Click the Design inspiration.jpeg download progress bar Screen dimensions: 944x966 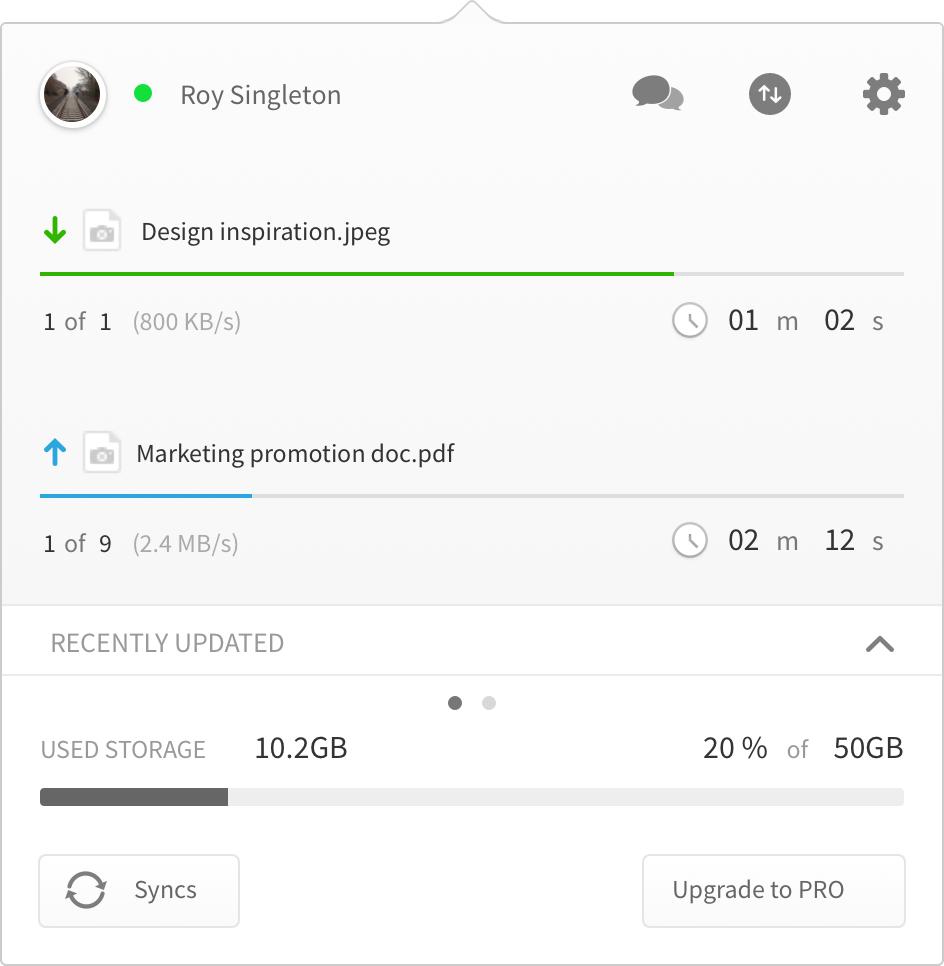(472, 274)
